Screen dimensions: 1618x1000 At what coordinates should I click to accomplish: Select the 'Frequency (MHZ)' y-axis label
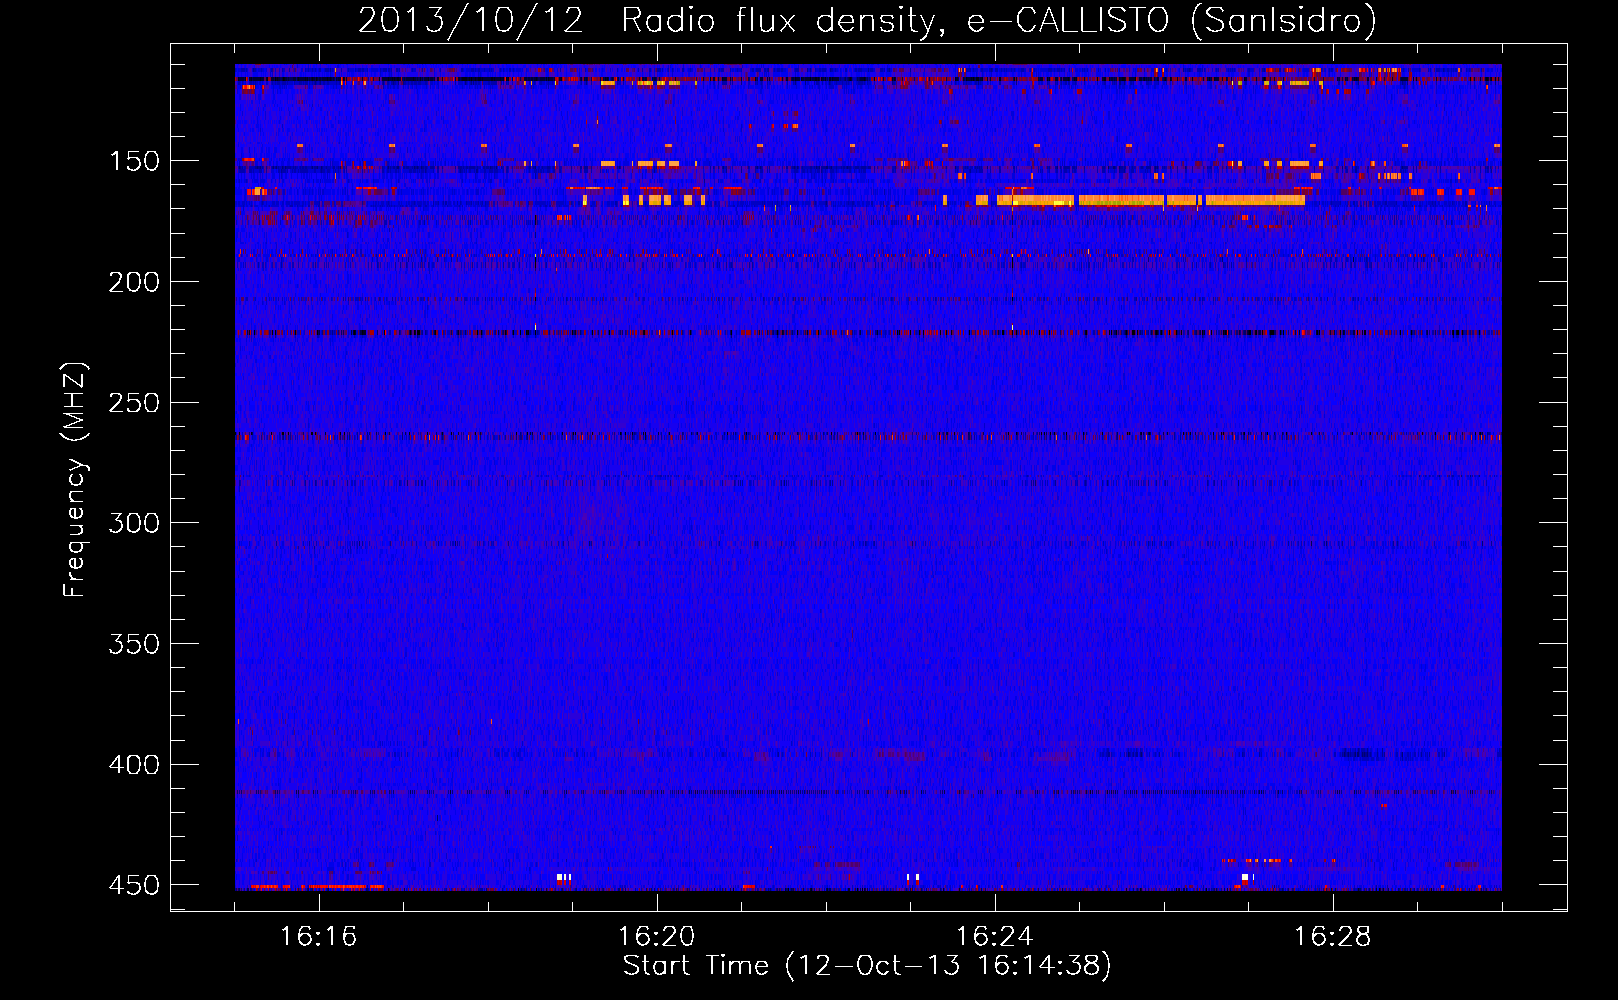tap(75, 479)
